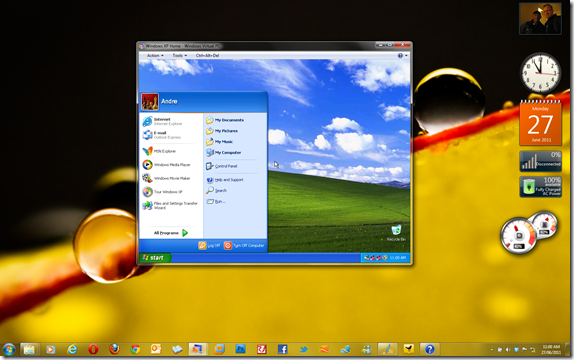Click the network signal gadget showing 0%
The height and width of the screenshot is (360, 574).
point(540,161)
